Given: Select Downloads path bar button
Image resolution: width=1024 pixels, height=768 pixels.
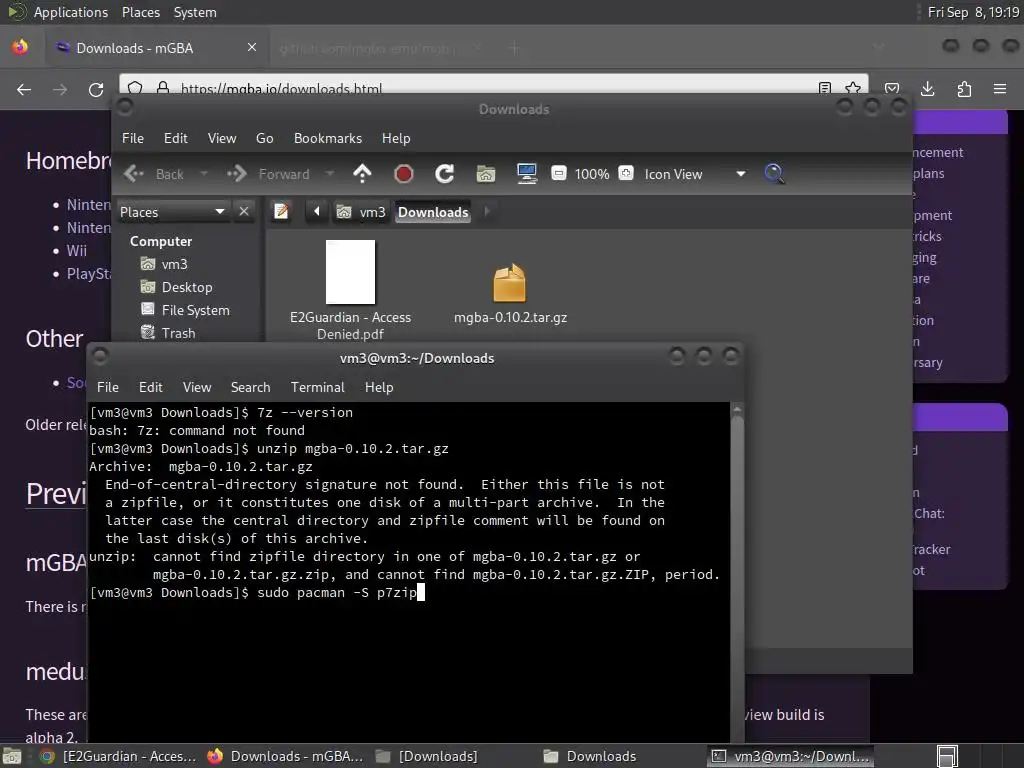Looking at the screenshot, I should [x=433, y=212].
